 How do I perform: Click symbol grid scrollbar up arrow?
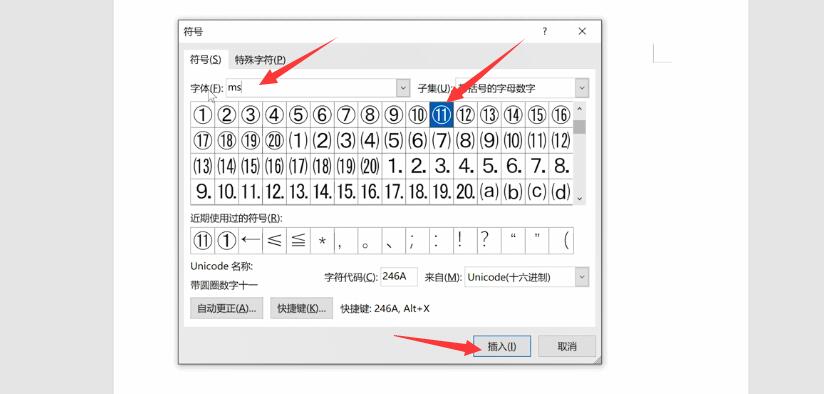point(580,109)
